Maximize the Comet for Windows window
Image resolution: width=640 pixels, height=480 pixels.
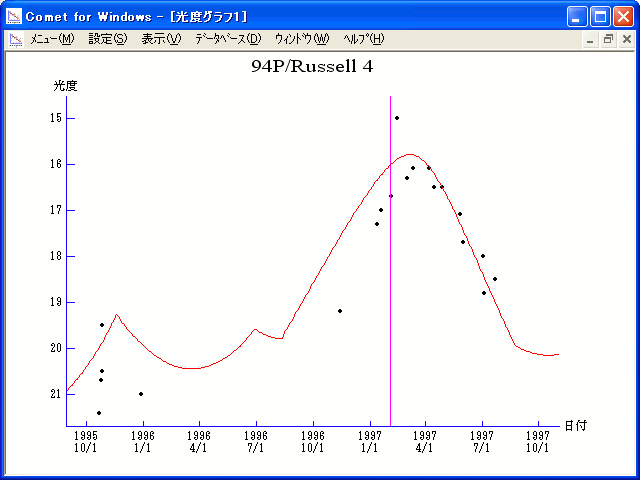600,17
